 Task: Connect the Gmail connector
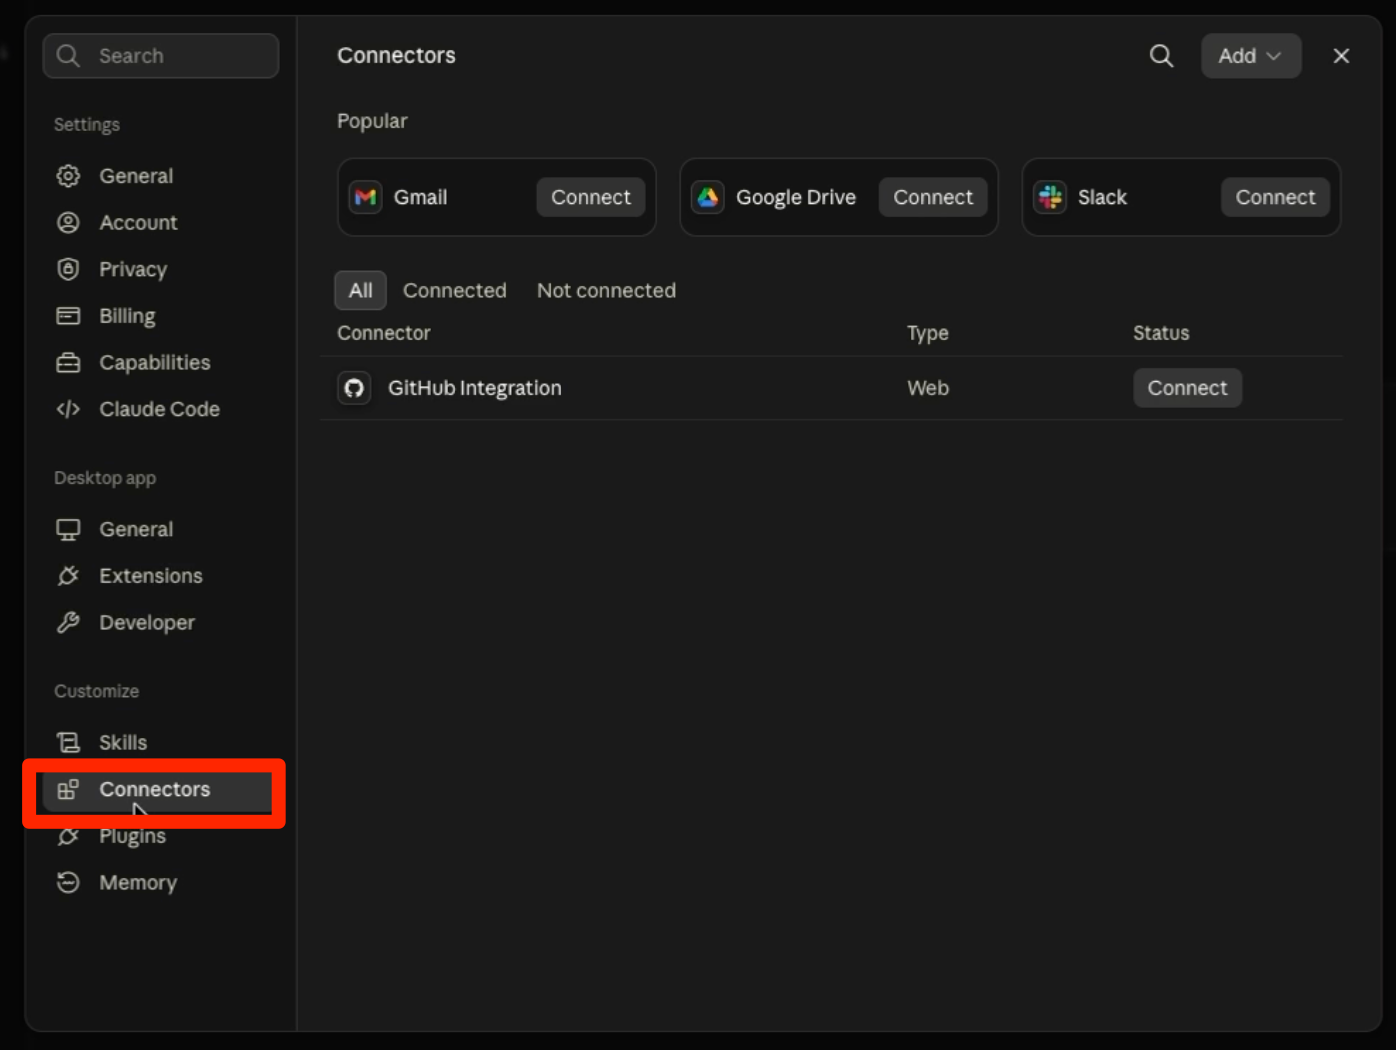pos(591,197)
